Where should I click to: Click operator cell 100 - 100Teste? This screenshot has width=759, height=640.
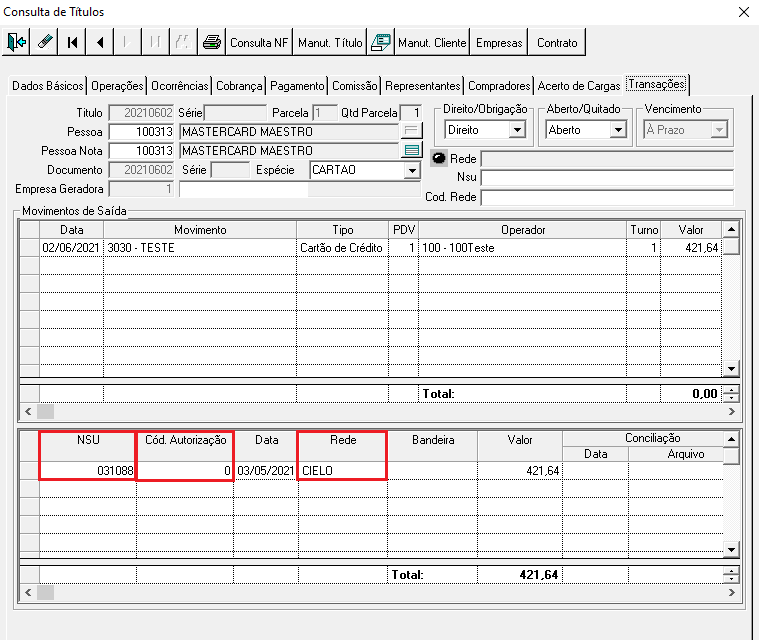coord(522,248)
